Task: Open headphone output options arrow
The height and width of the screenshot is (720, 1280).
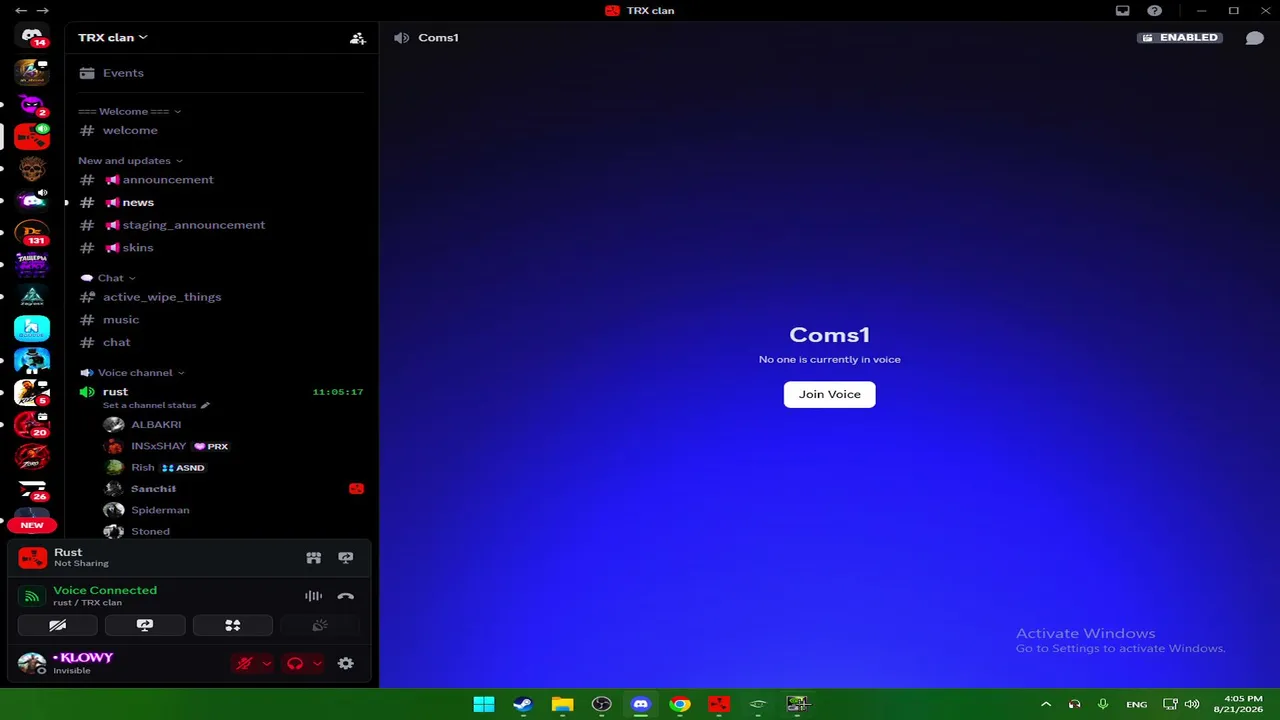Action: click(317, 663)
